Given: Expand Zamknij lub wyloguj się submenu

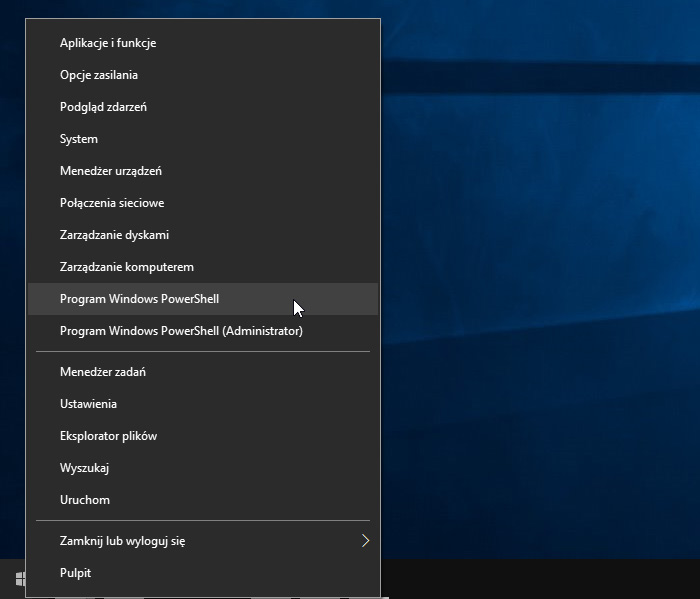Looking at the screenshot, I should [203, 541].
